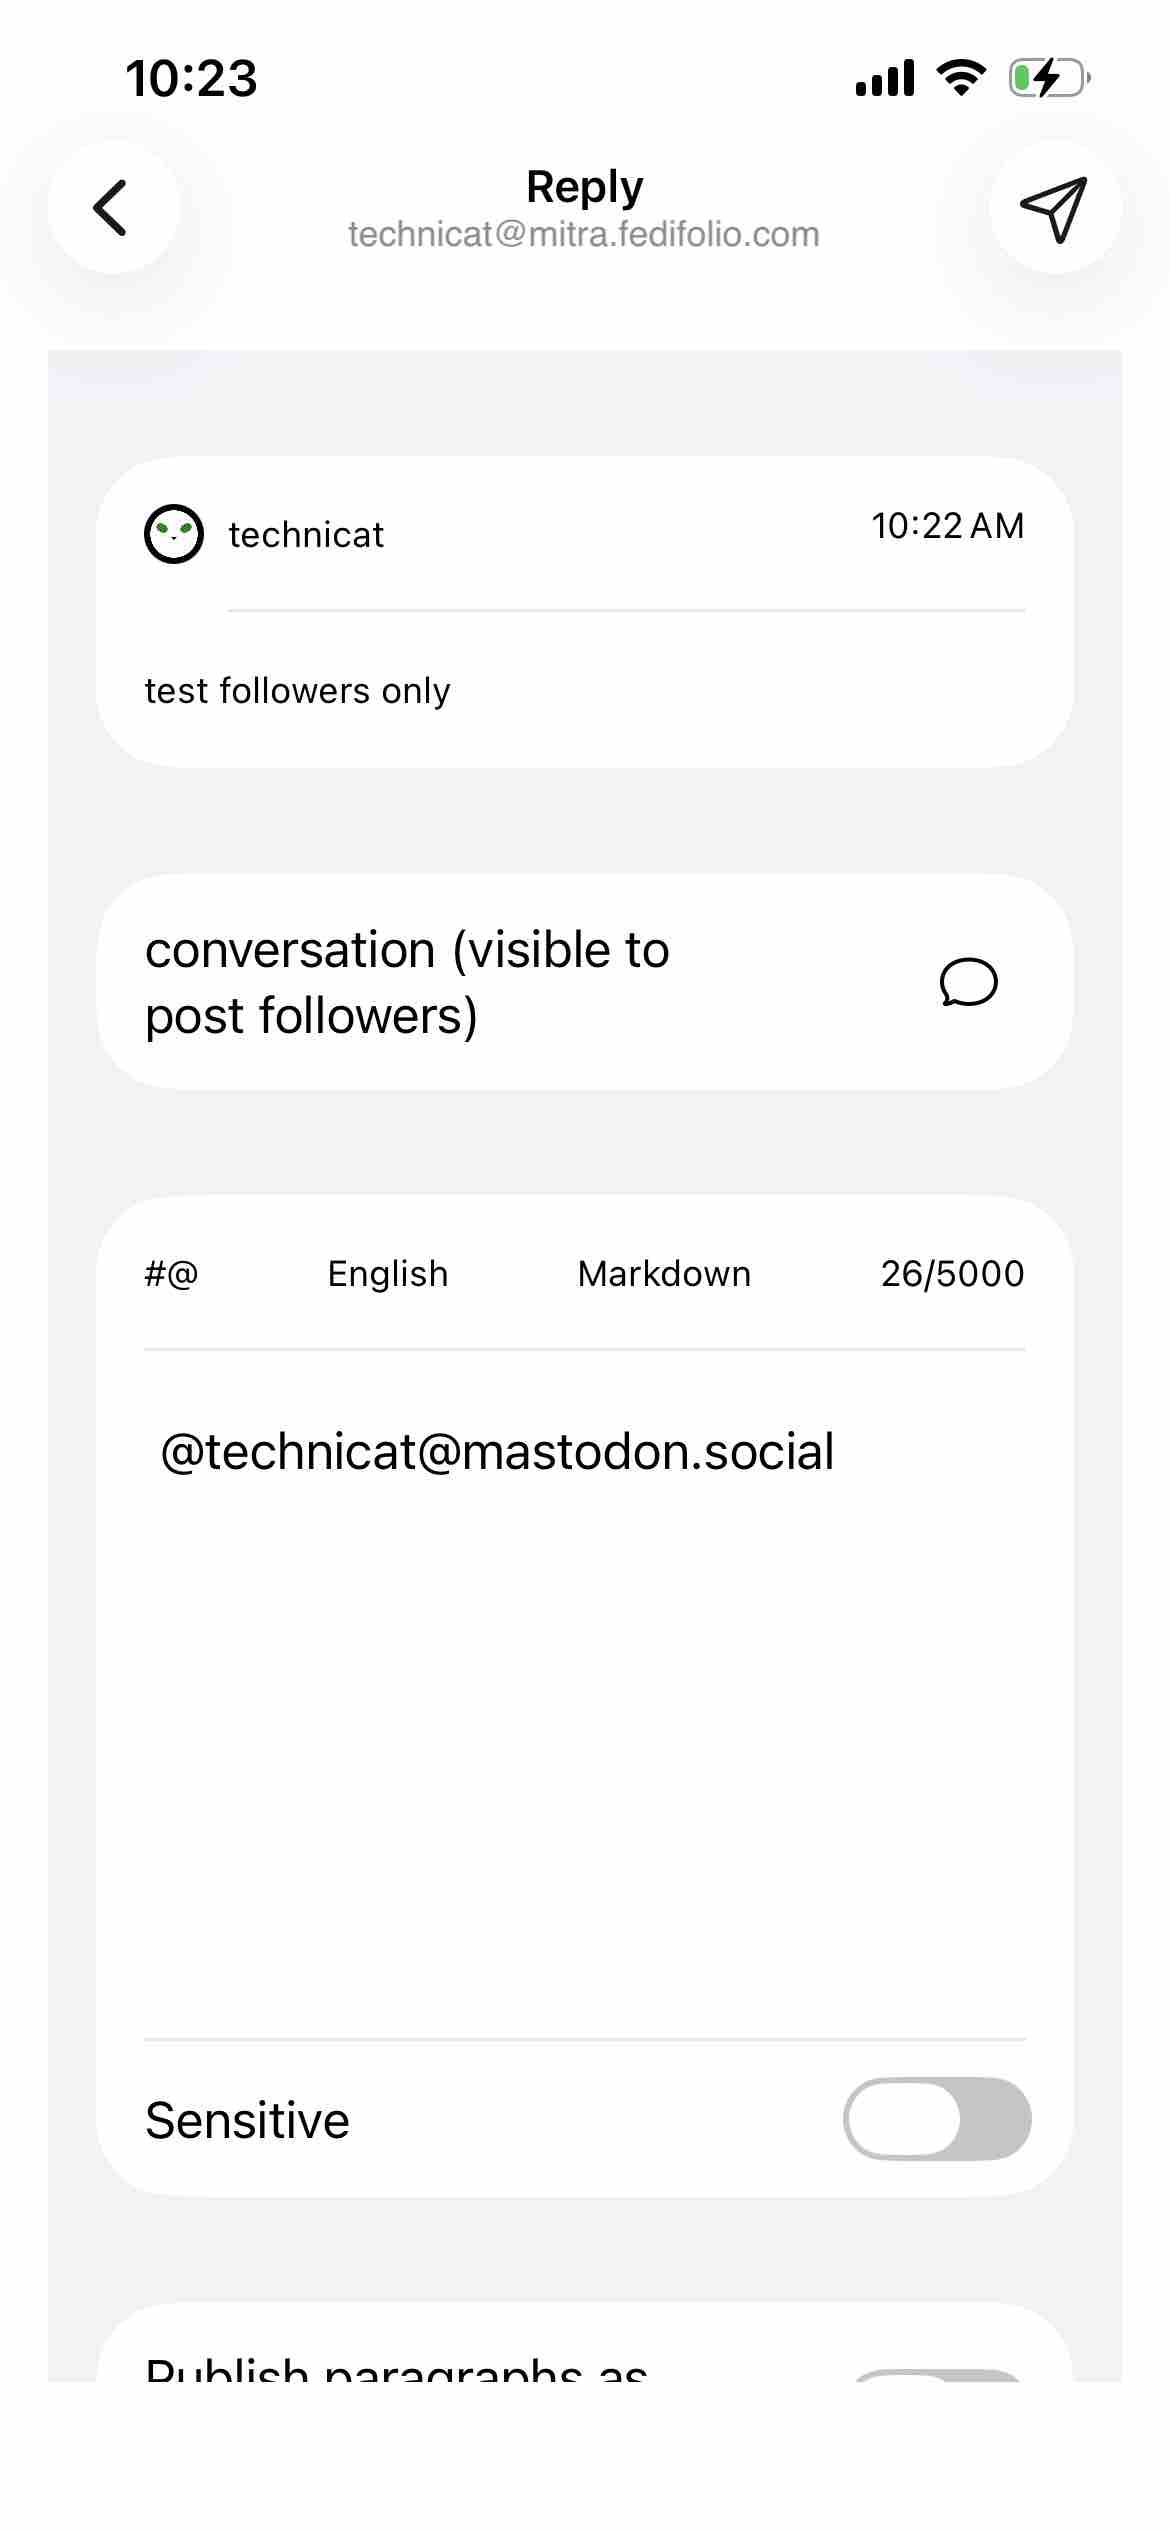The height and width of the screenshot is (2532, 1170).
Task: Click the speech bubble visibility icon
Action: point(968,982)
